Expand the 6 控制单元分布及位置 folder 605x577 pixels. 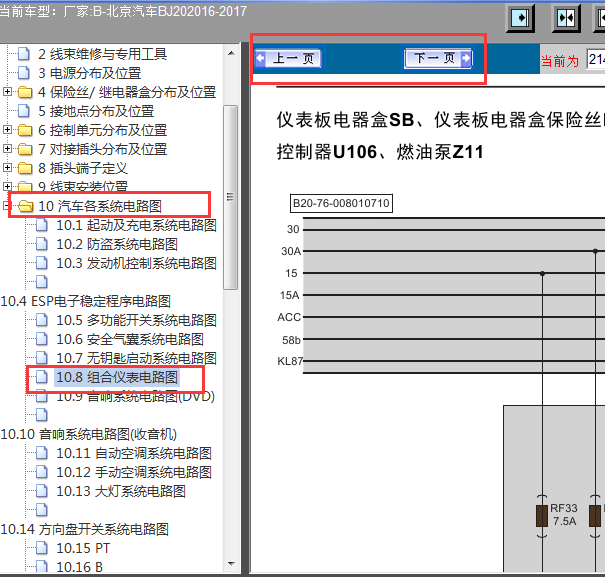pyautogui.click(x=7, y=130)
